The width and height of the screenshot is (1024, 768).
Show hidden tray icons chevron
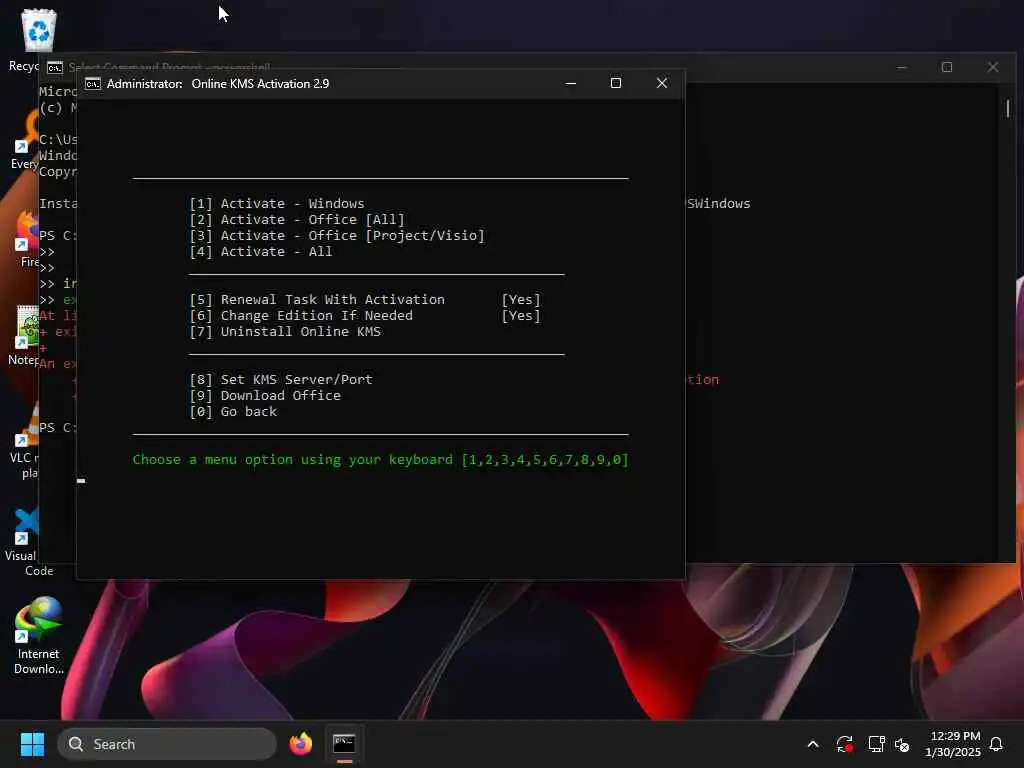click(x=813, y=744)
